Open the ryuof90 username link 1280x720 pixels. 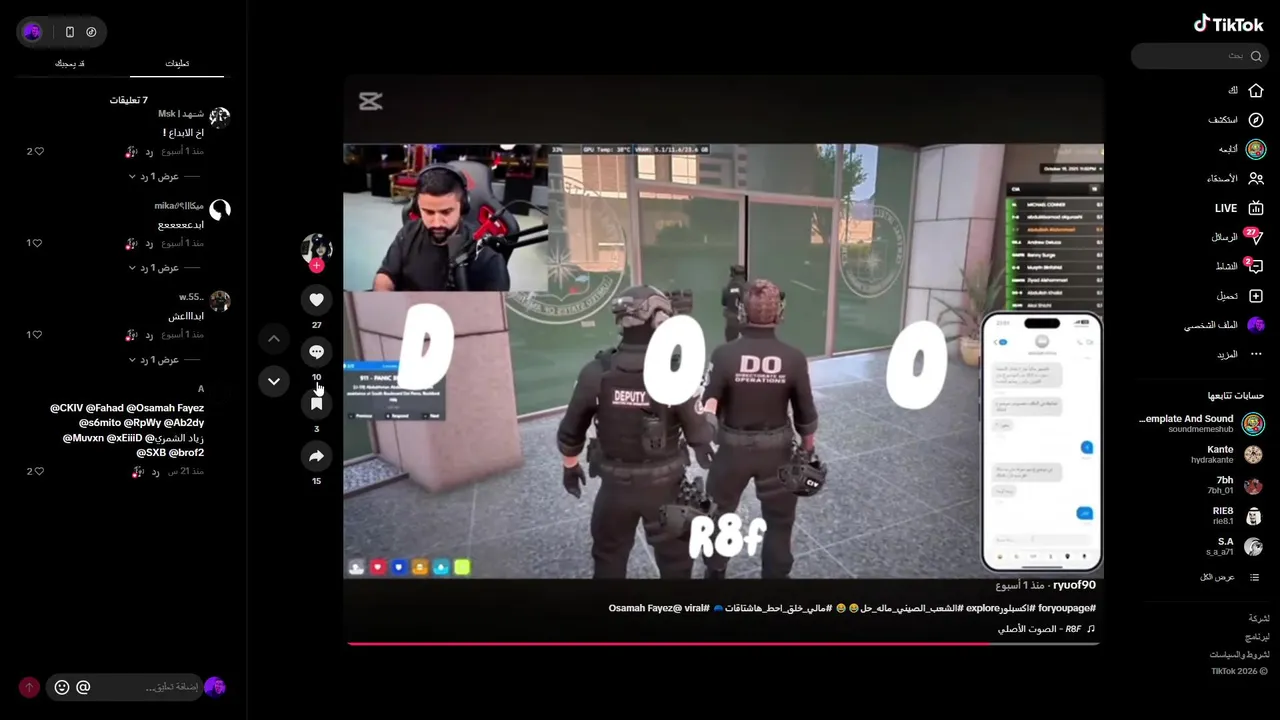click(x=1074, y=585)
